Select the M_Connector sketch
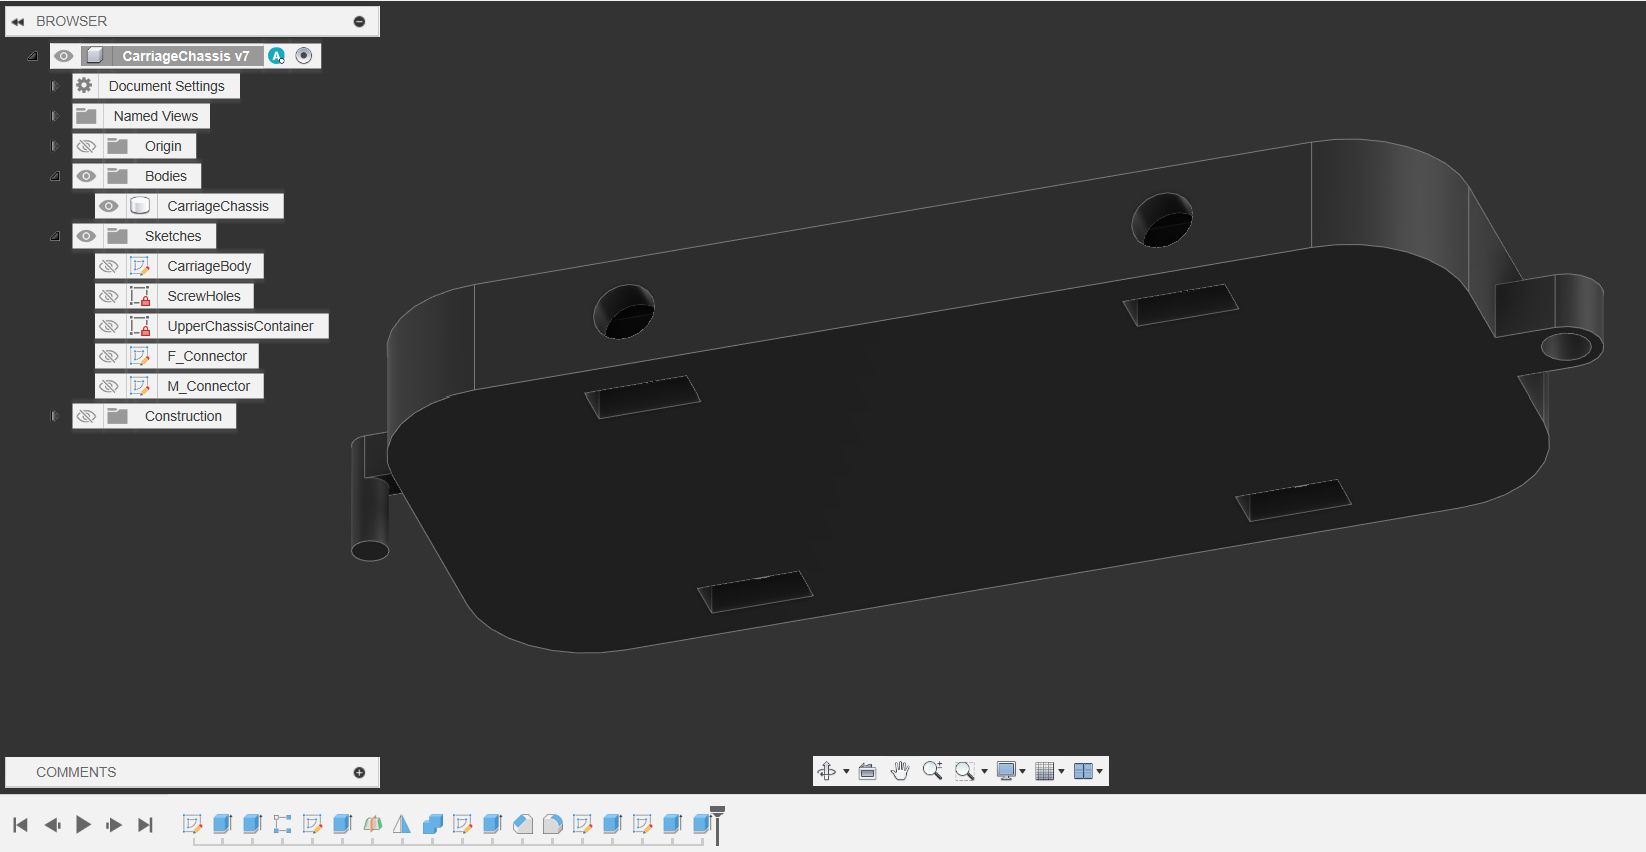This screenshot has height=852, width=1646. pos(208,386)
